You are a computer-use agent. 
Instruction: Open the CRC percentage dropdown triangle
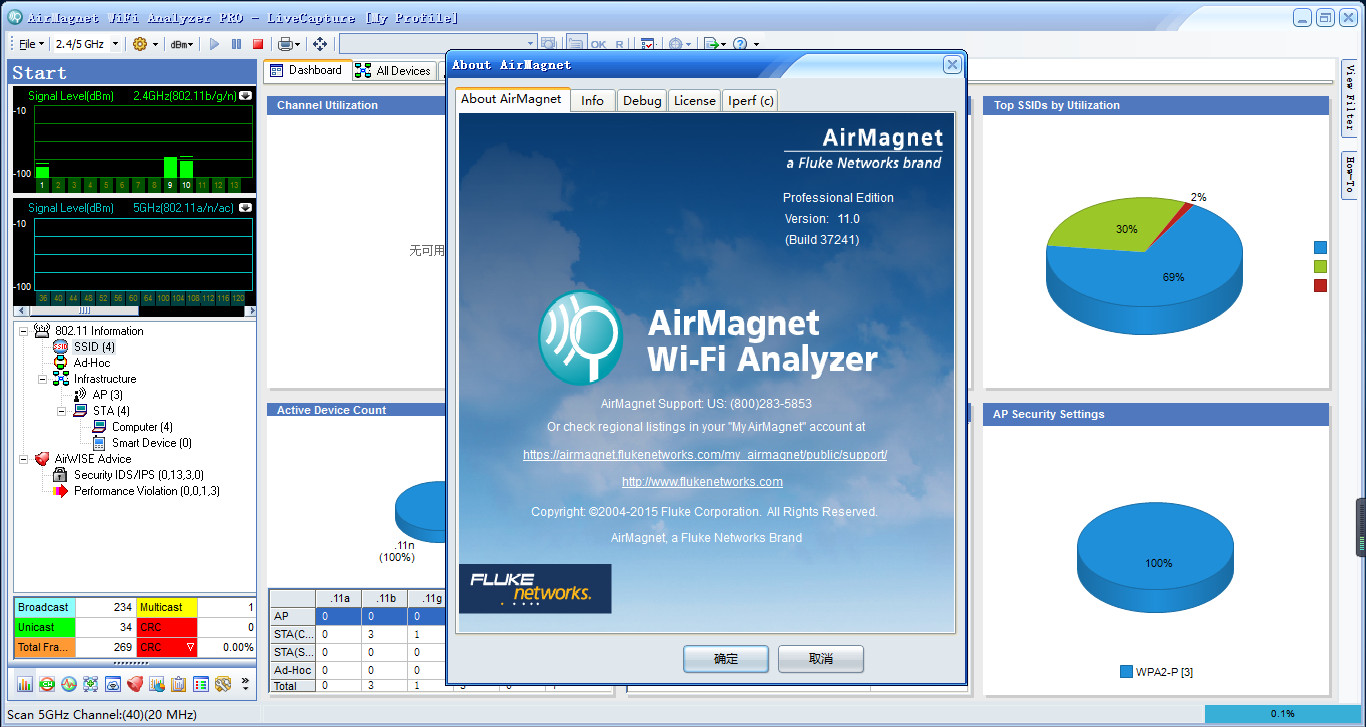[190, 648]
